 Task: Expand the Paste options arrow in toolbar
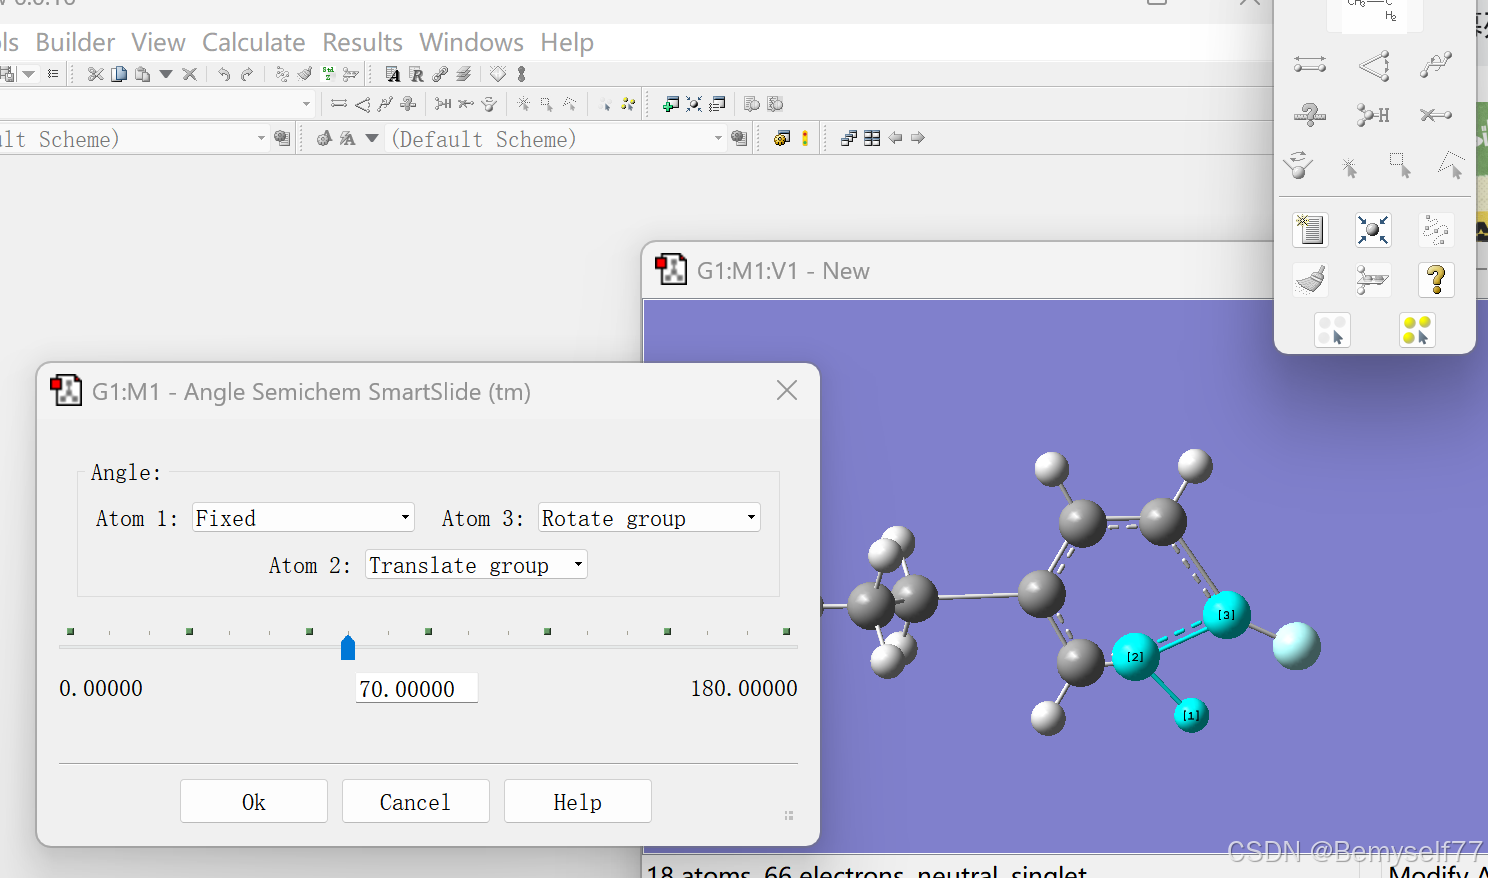(x=166, y=74)
